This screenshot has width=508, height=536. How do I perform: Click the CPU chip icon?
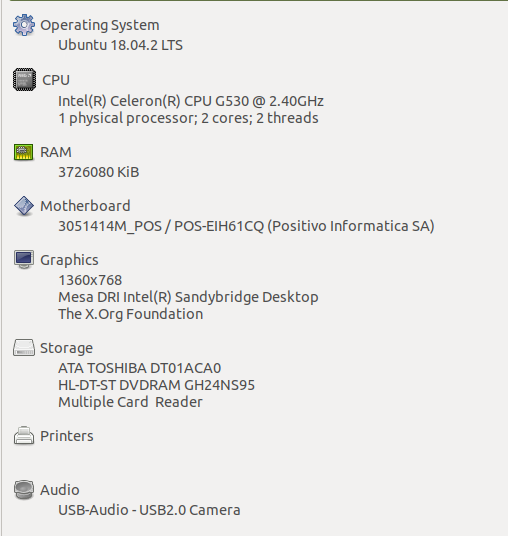(24, 80)
